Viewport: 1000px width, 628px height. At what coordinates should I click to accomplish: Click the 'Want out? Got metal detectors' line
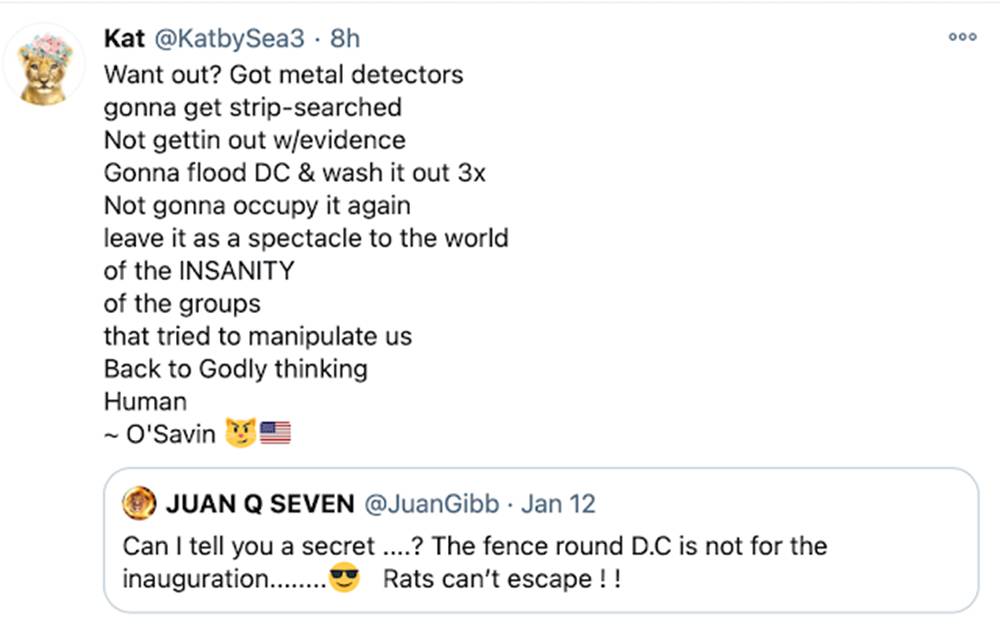click(283, 74)
